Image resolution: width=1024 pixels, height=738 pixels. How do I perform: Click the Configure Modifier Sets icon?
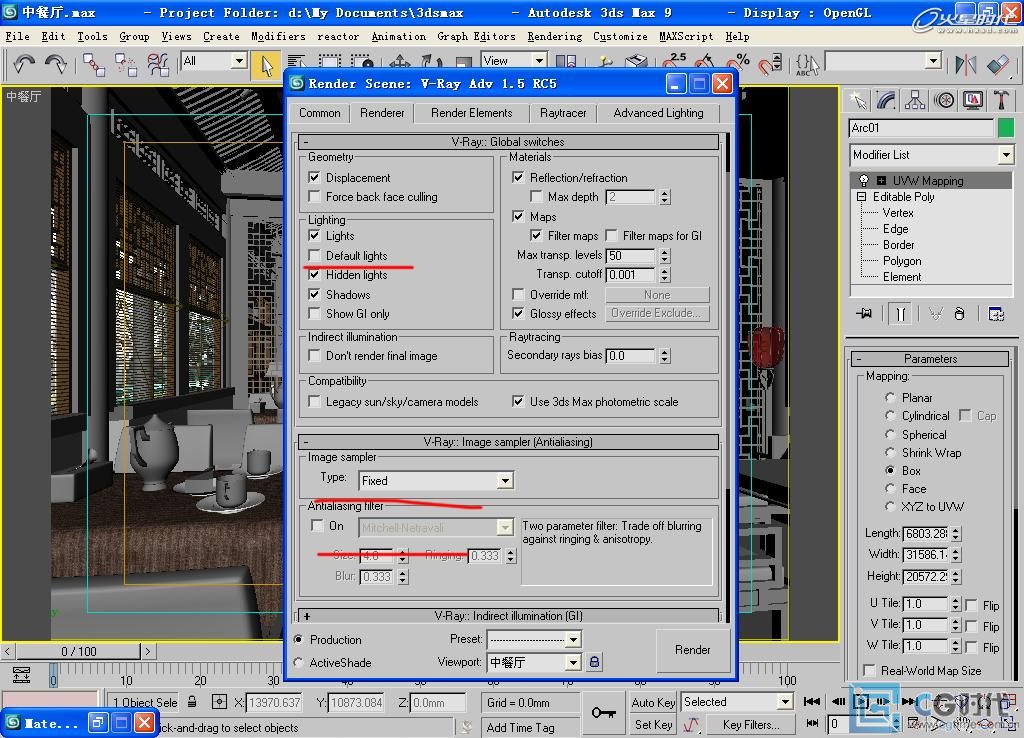point(996,314)
